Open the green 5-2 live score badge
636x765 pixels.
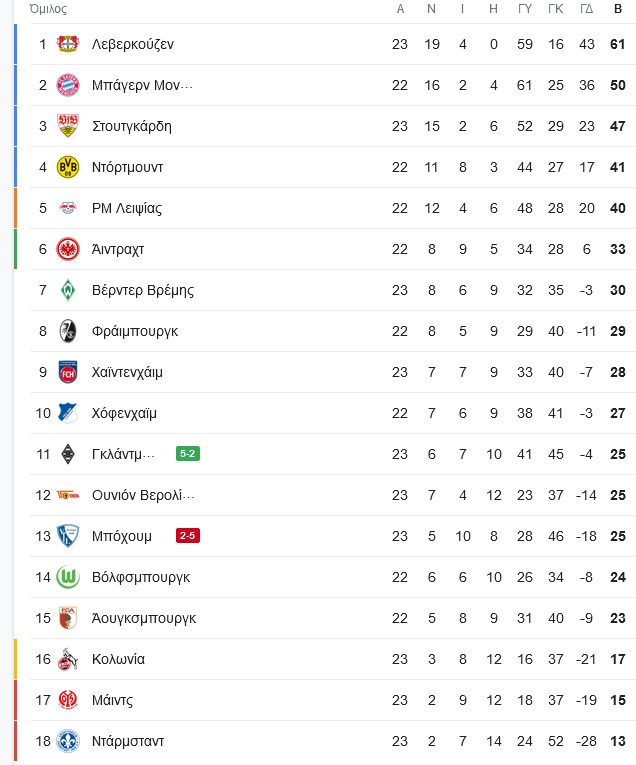tap(187, 454)
